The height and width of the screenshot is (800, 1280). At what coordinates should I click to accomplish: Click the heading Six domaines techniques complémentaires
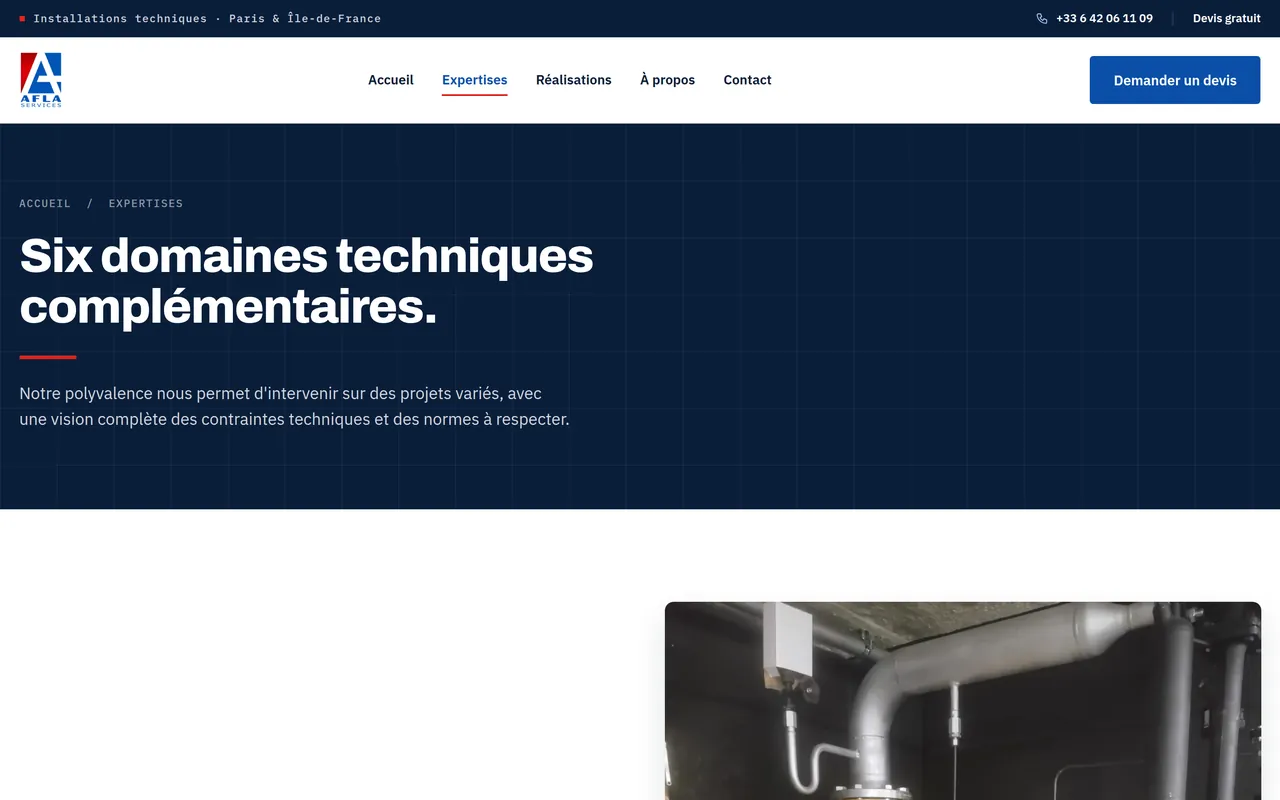[307, 281]
